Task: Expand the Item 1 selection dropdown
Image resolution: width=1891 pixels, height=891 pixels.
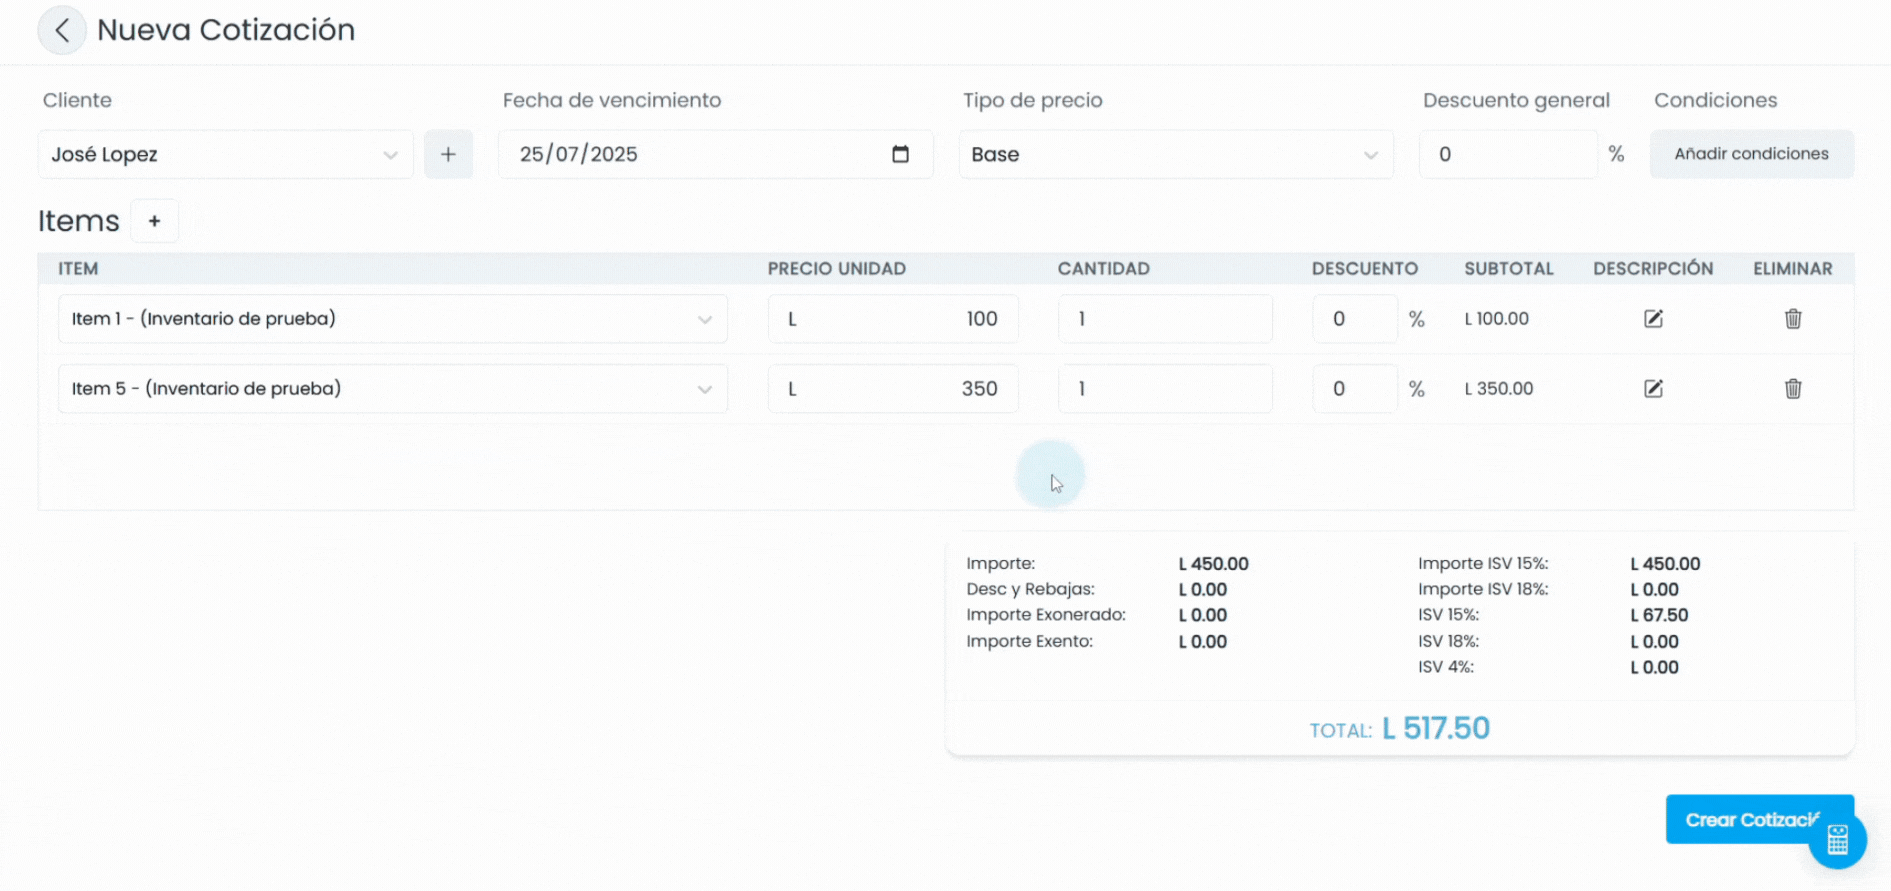Action: 393,319
